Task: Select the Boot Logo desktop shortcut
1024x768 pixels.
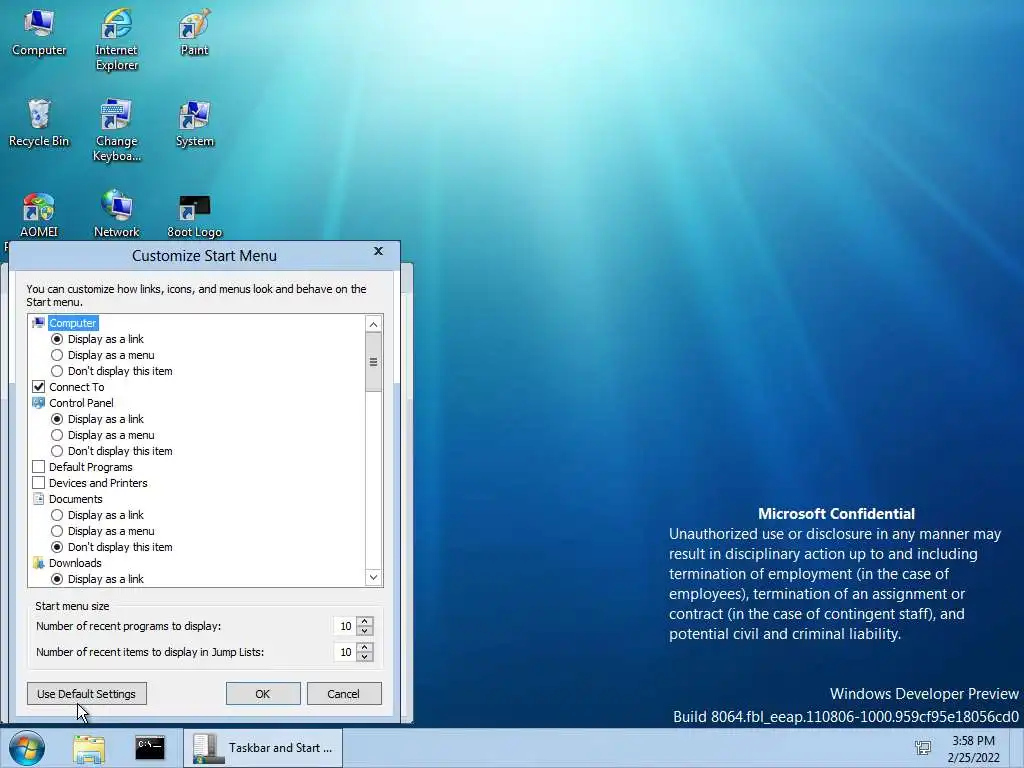Action: click(194, 216)
